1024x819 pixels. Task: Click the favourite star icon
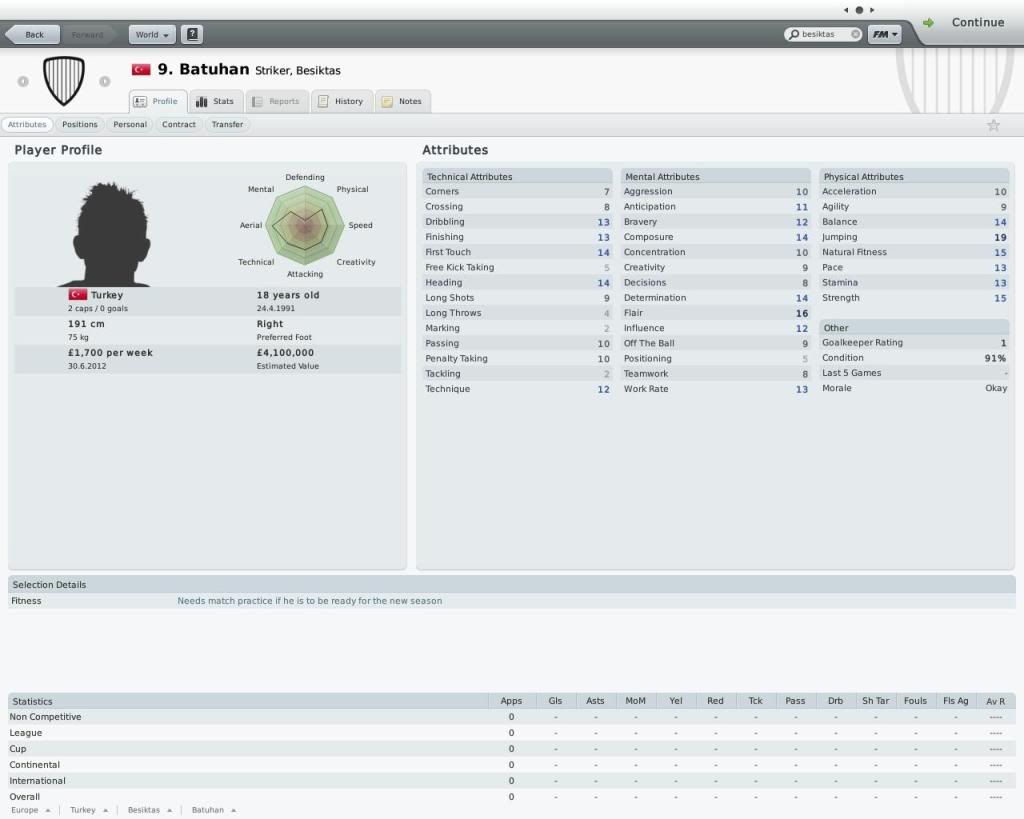pyautogui.click(x=993, y=125)
